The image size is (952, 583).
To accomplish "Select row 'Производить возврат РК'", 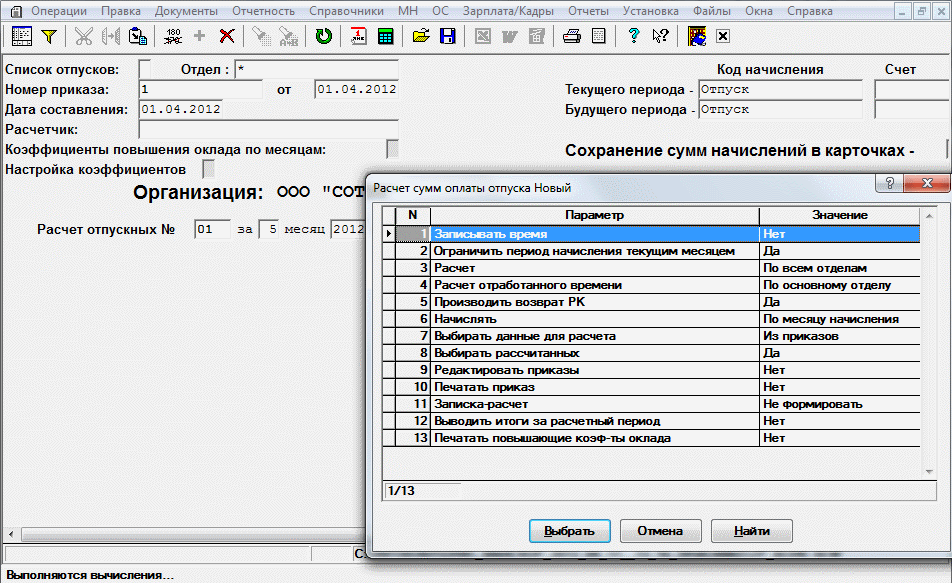I will pyautogui.click(x=651, y=302).
